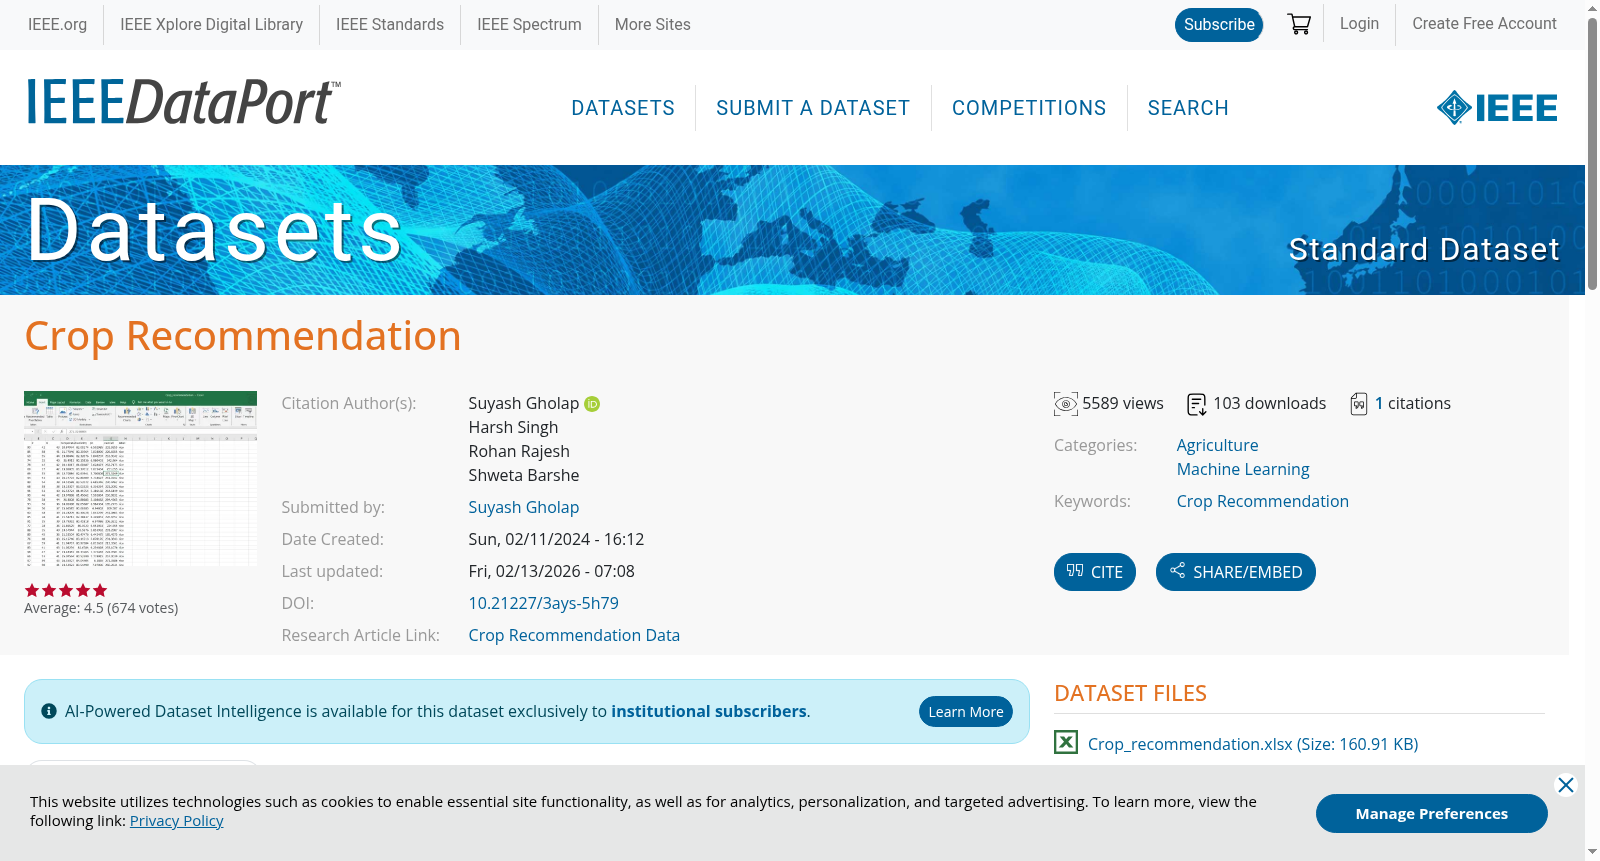Go to SUBMIT A DATASET

click(x=813, y=108)
